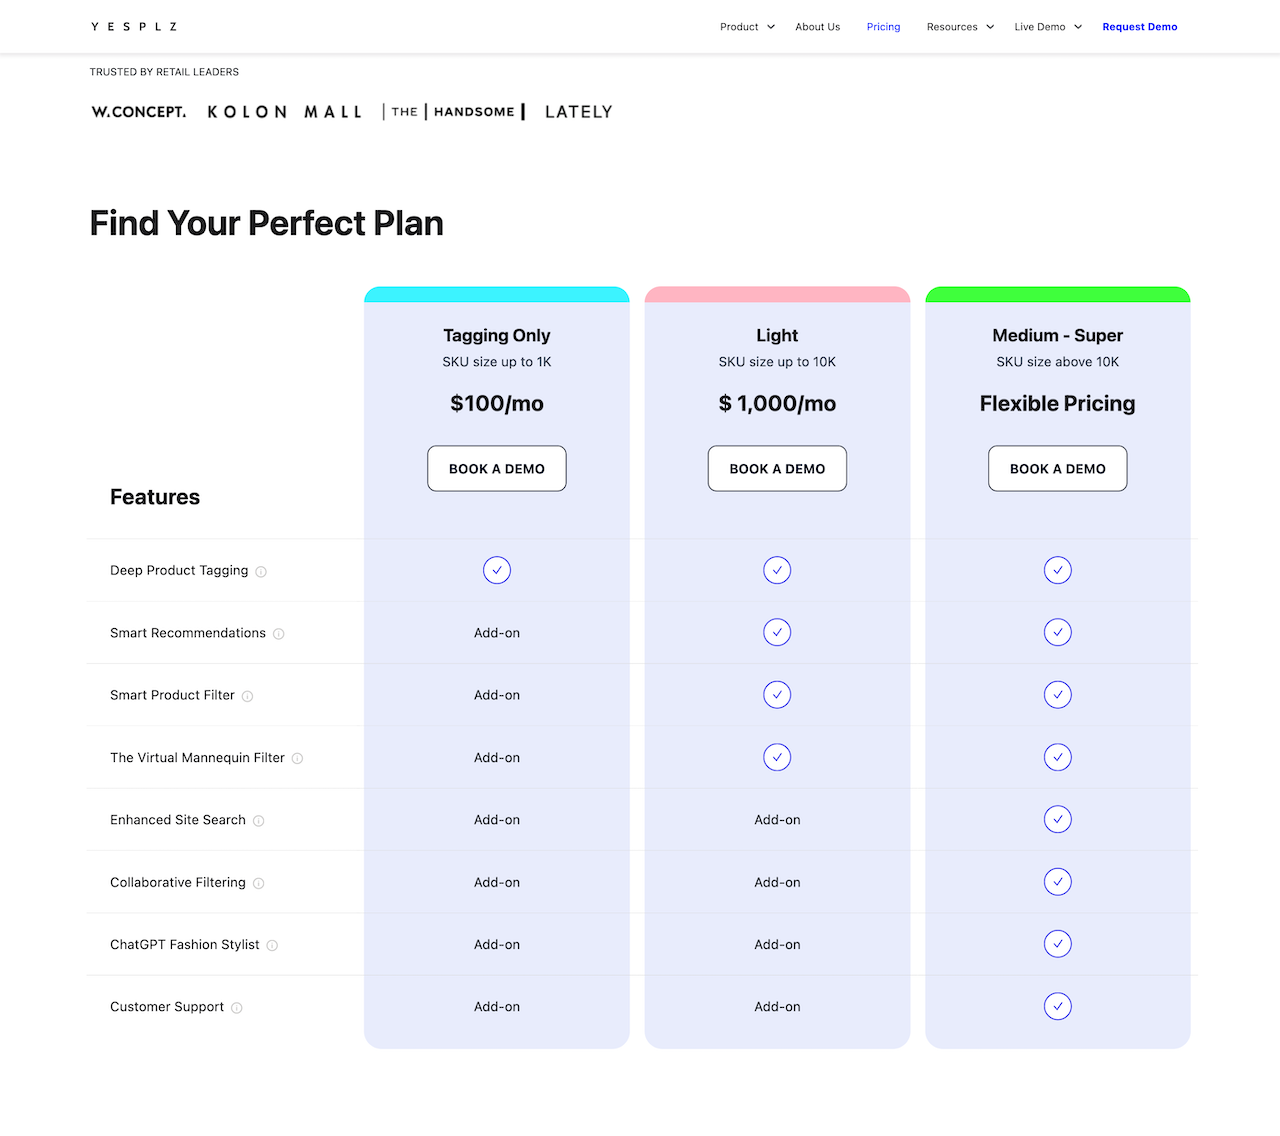Select the Pricing menu item
The width and height of the screenshot is (1280, 1136).
(883, 27)
